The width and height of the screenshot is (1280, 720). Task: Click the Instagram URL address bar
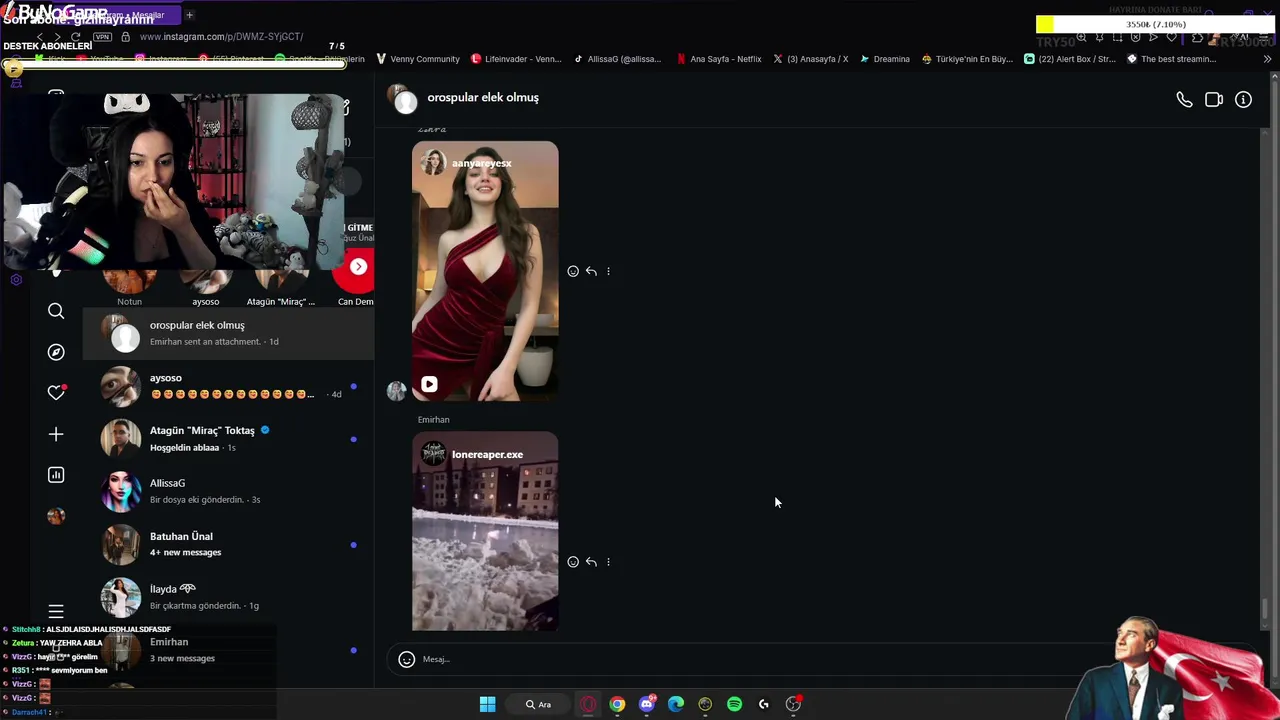(221, 37)
